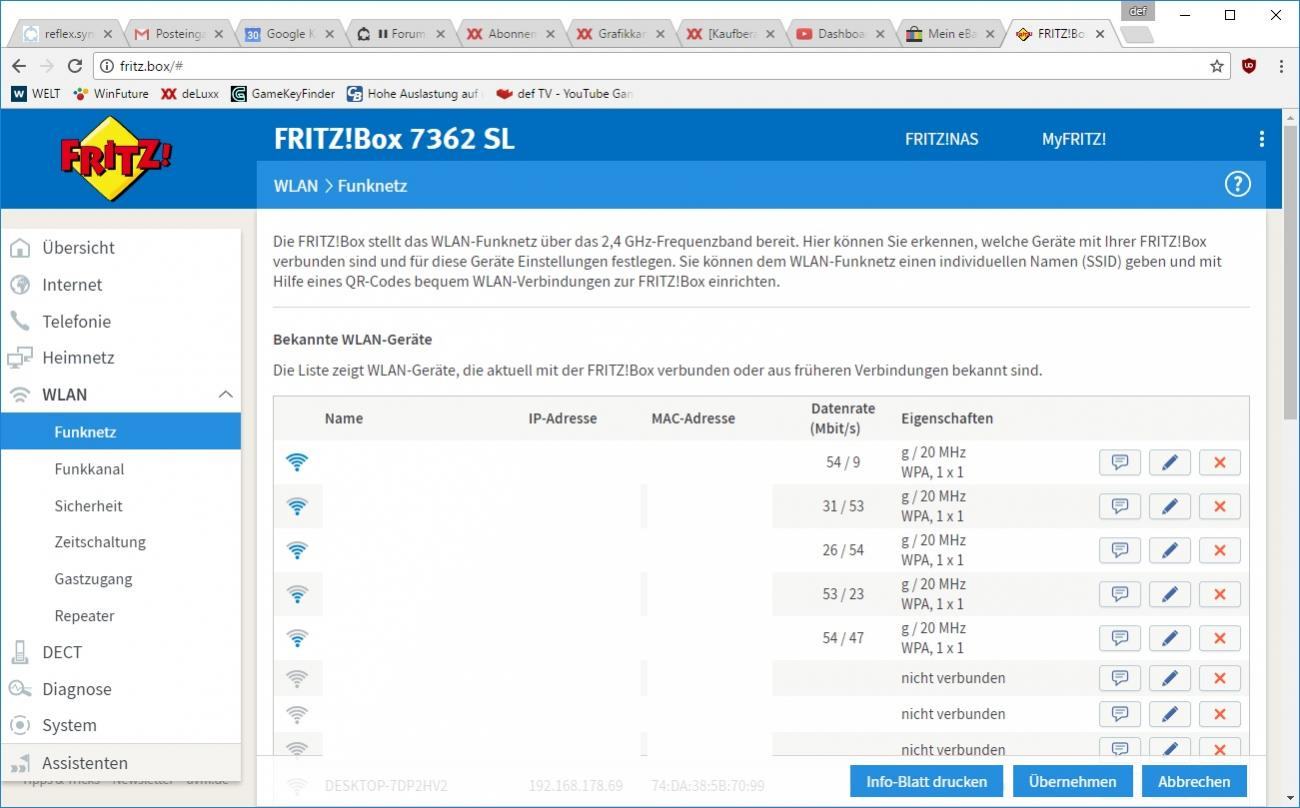Click the Übernehmen button
1300x808 pixels.
click(1072, 781)
